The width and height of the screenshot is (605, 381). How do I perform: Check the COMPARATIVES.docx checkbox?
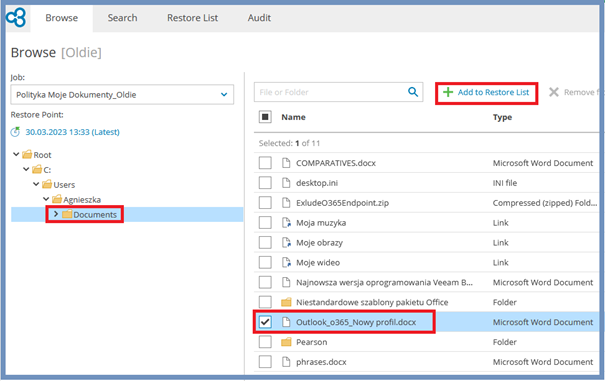point(265,163)
